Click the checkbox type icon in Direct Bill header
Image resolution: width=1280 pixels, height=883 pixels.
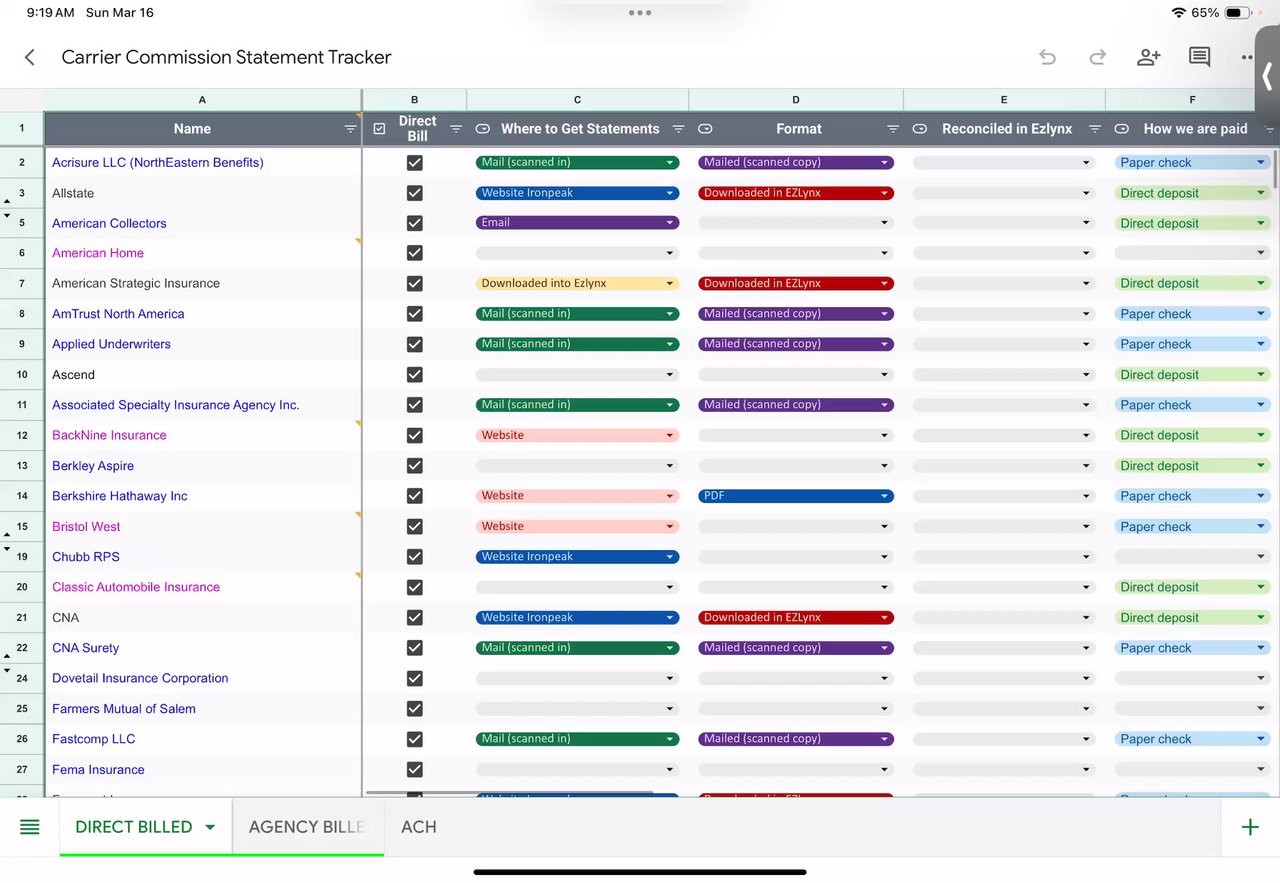point(379,129)
